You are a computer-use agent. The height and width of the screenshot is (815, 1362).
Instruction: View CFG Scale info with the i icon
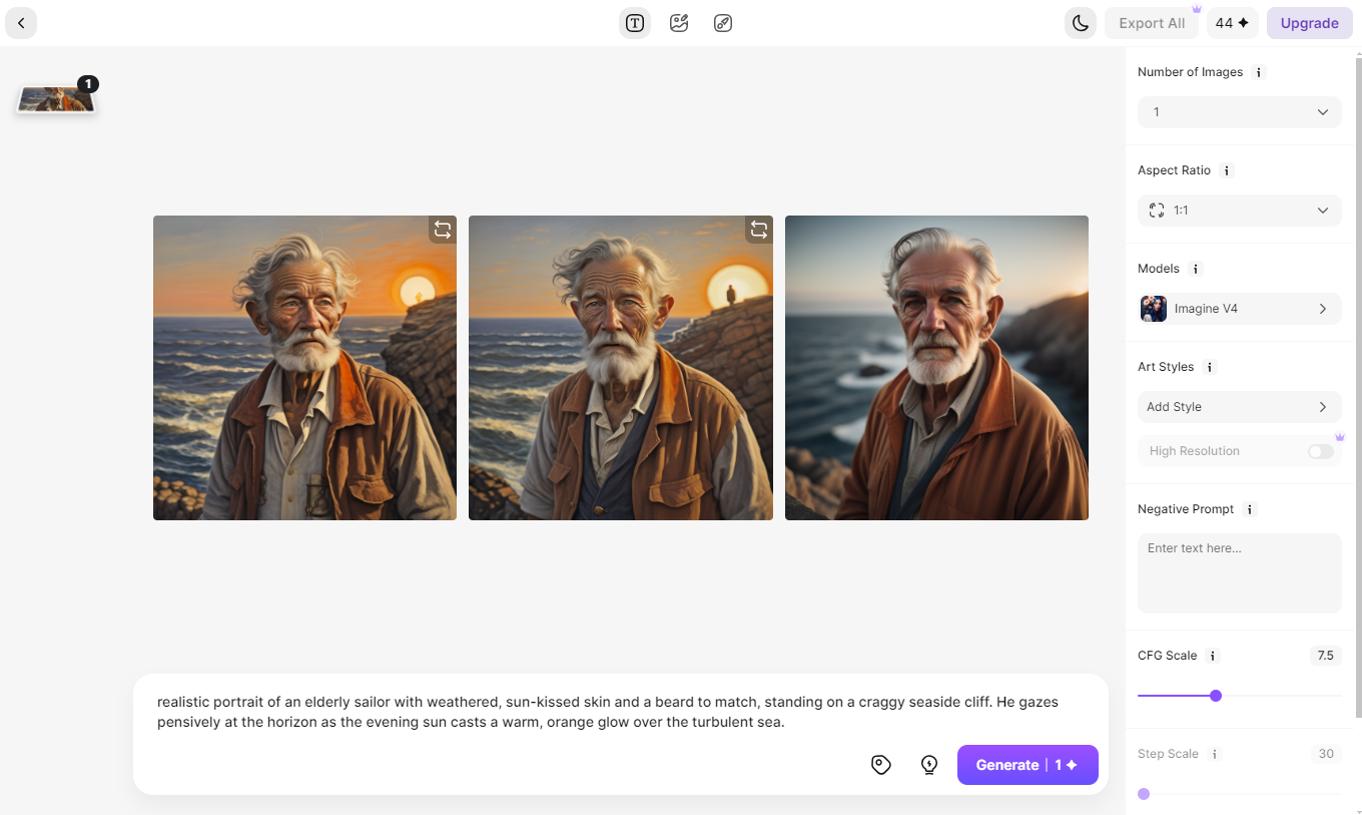(x=1212, y=655)
